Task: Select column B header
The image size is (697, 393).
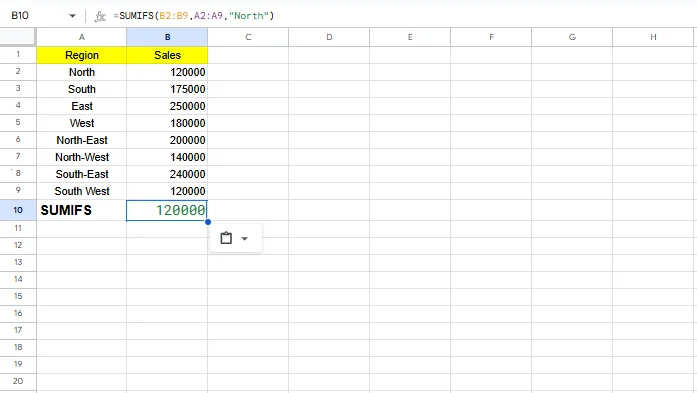Action: (x=167, y=37)
